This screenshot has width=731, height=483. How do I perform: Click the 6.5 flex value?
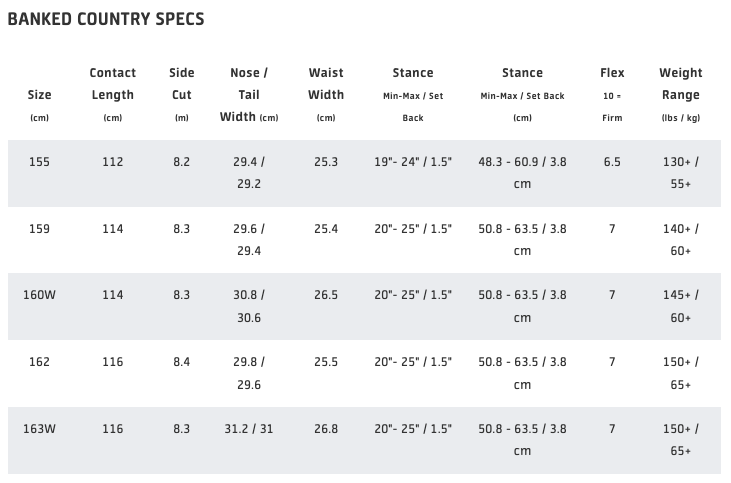tap(612, 162)
